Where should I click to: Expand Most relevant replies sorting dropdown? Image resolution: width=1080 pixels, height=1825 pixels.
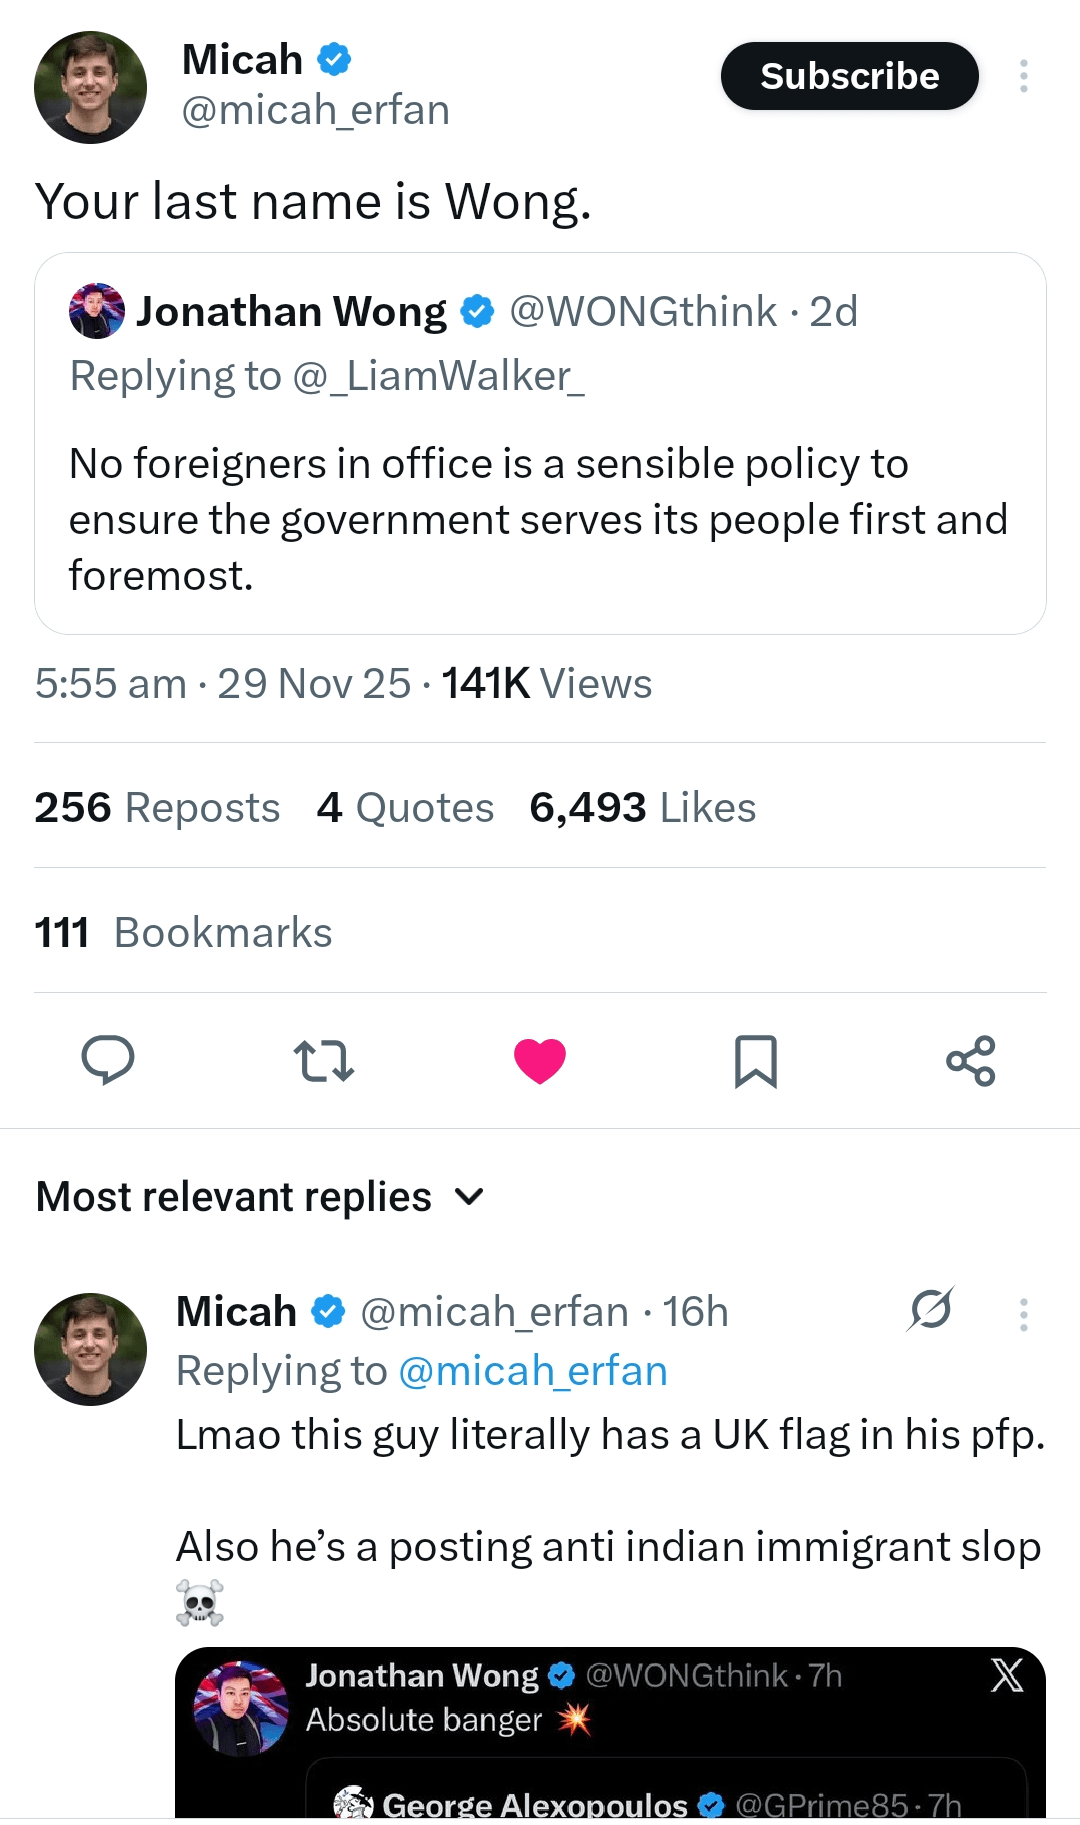click(468, 1196)
